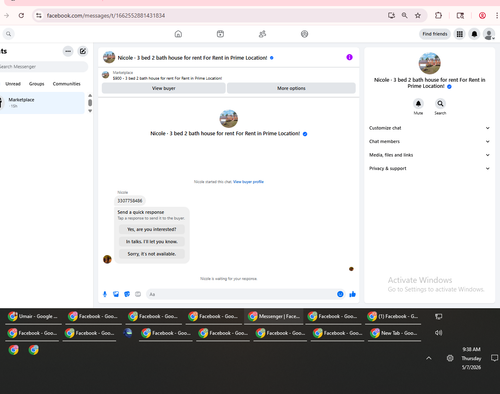The width and height of the screenshot is (500, 394).
Task: Open the volume speaker tray icon
Action: click(438, 333)
